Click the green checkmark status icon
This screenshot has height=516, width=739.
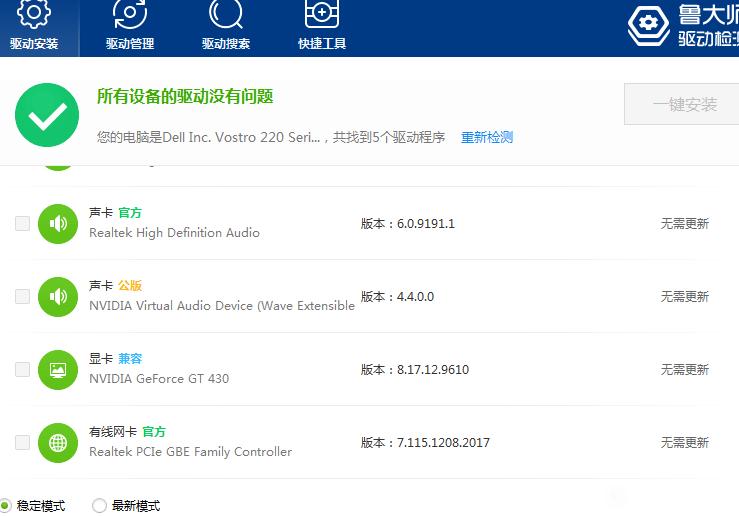click(x=47, y=115)
